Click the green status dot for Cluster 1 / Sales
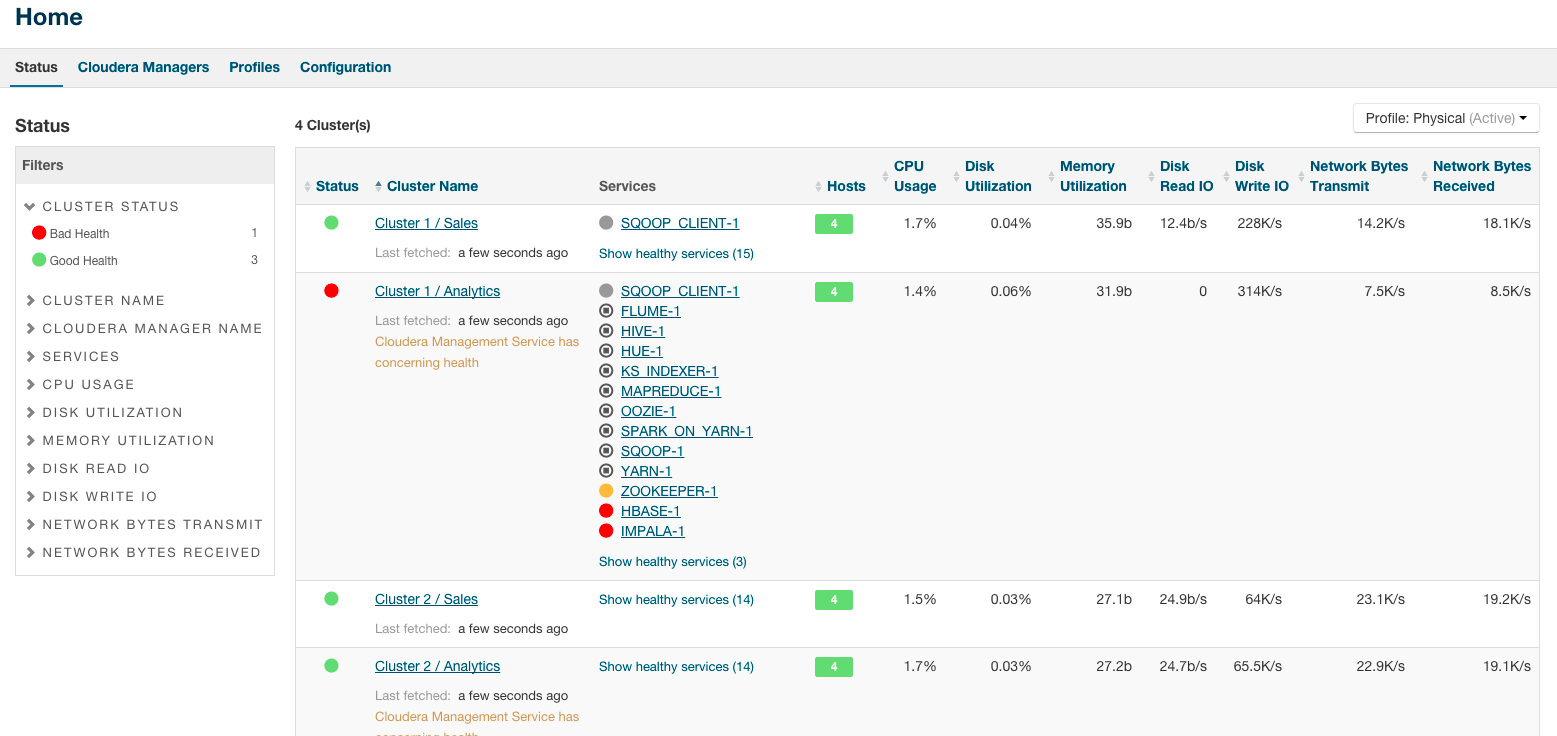The image size is (1557, 736). pyautogui.click(x=331, y=223)
